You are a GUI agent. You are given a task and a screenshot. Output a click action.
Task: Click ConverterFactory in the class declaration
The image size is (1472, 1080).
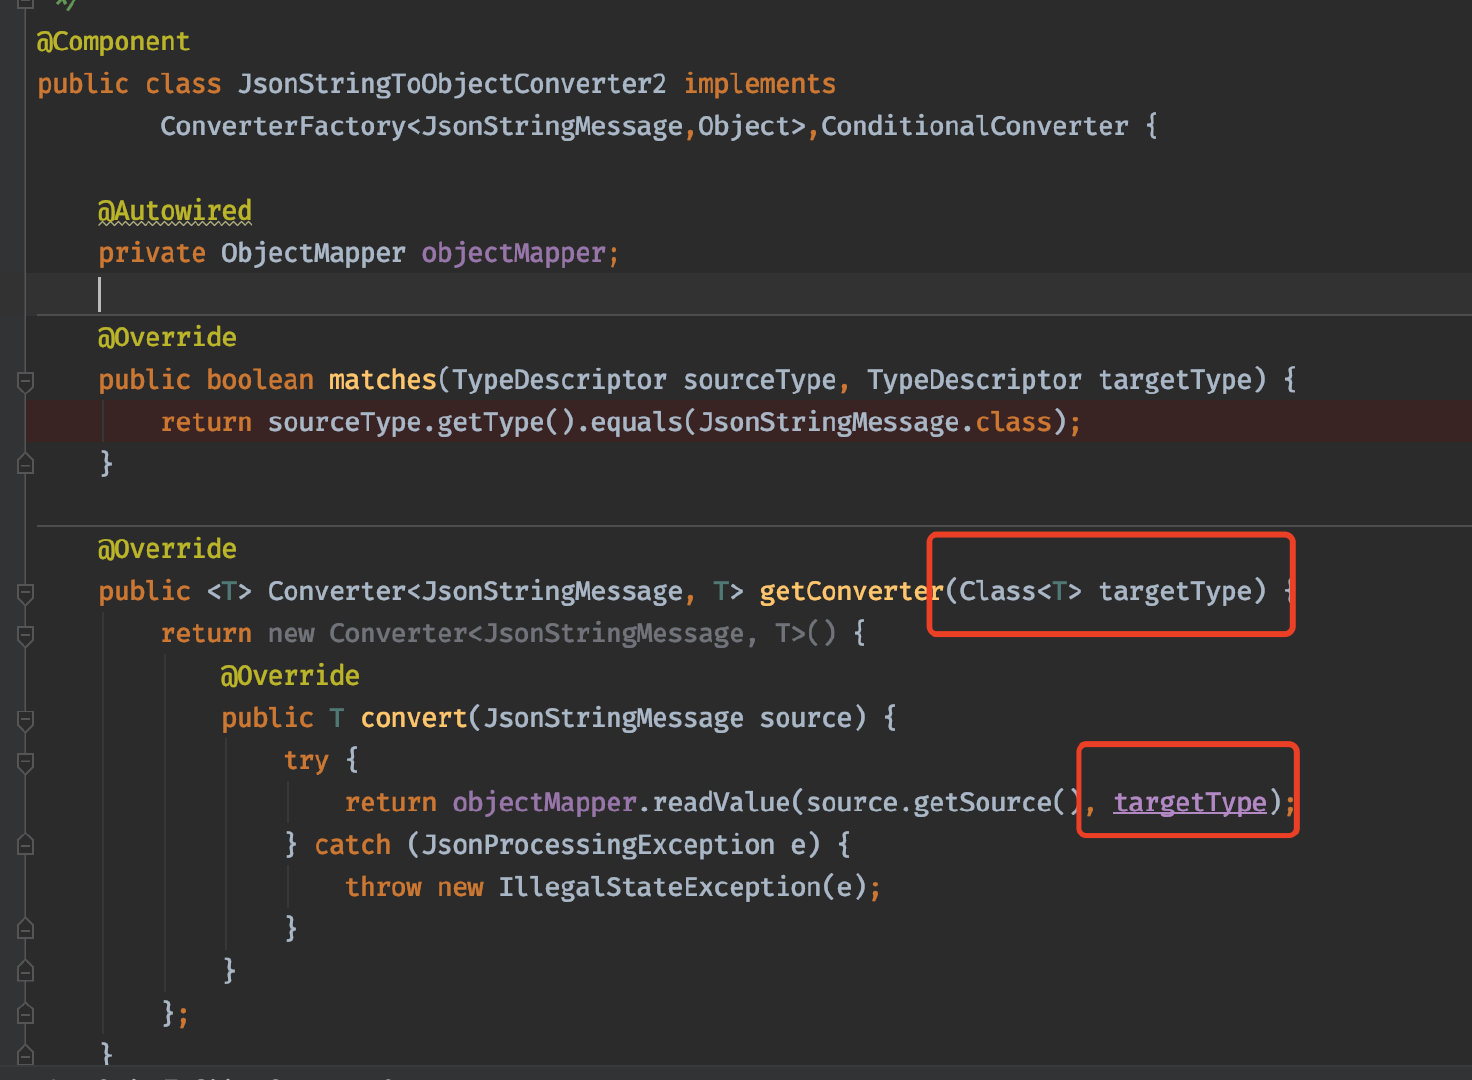(283, 126)
